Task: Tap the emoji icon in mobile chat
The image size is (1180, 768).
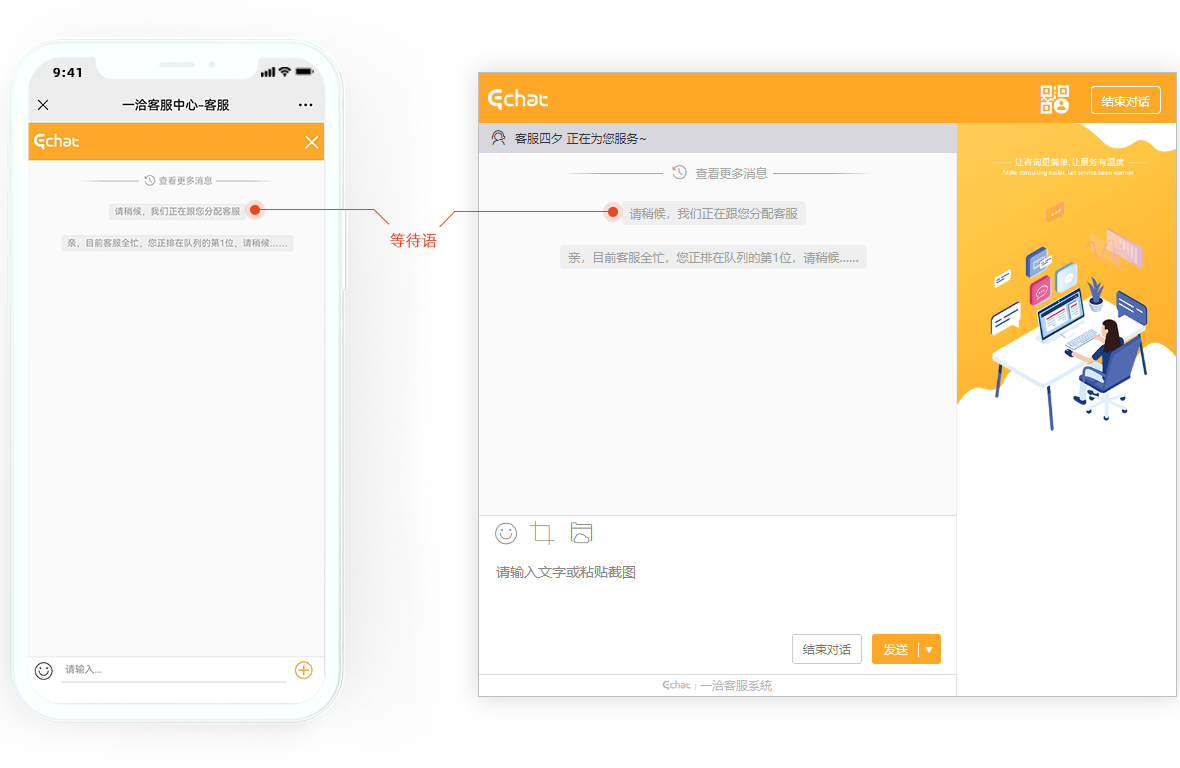Action: click(43, 671)
